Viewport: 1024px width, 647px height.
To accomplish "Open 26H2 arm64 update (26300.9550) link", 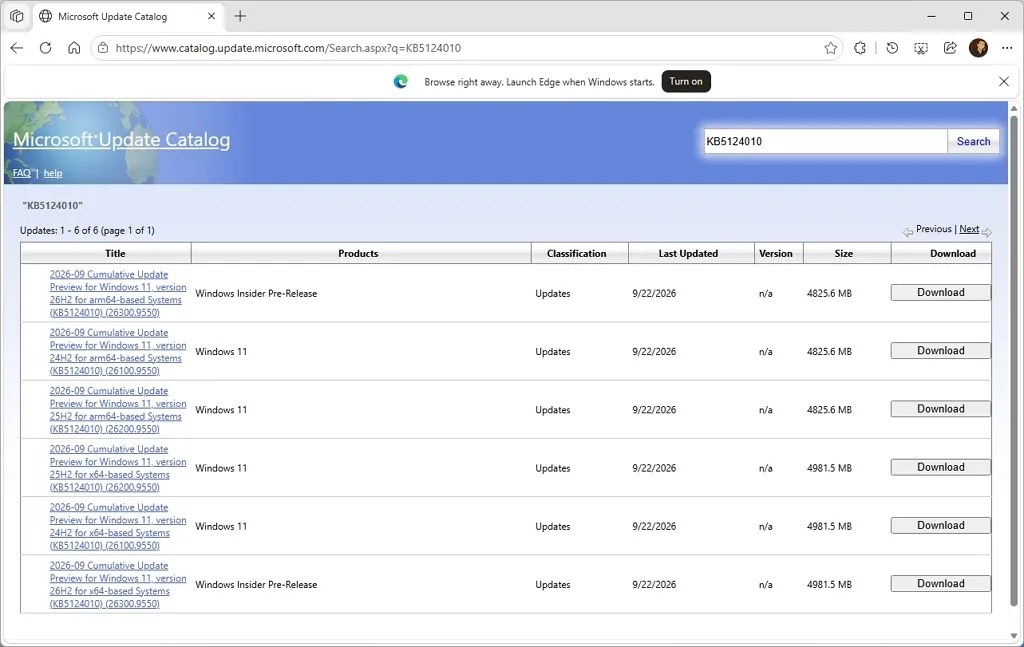I will (118, 293).
